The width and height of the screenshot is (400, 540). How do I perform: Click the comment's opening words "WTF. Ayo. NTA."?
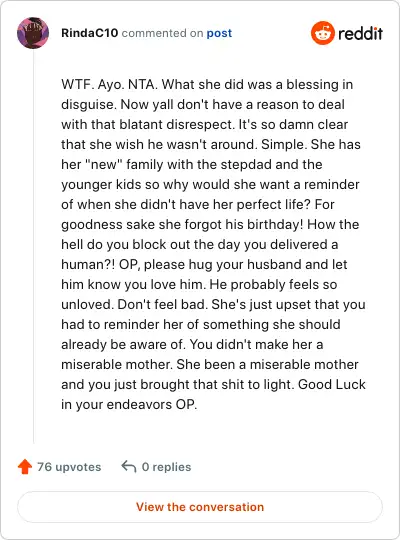(x=110, y=84)
